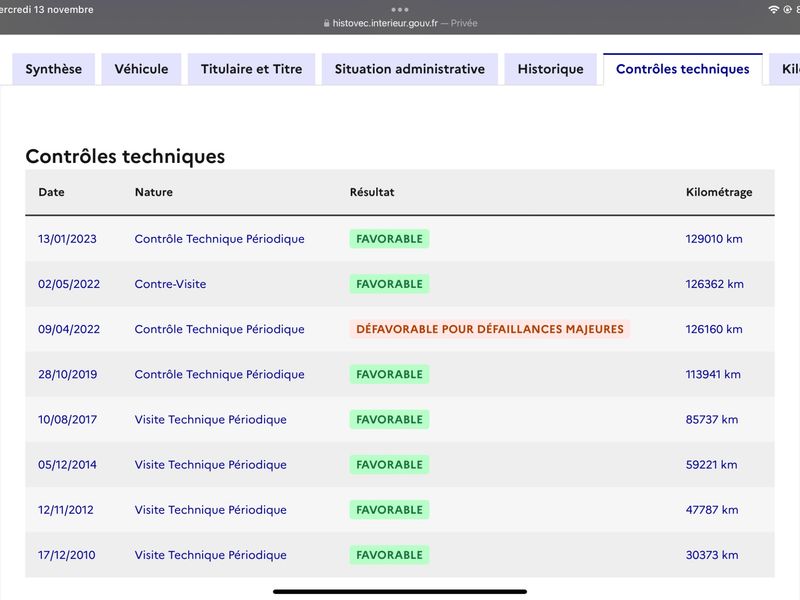This screenshot has height=600, width=800.
Task: Click the date 10/08/2017
Action: point(67,419)
